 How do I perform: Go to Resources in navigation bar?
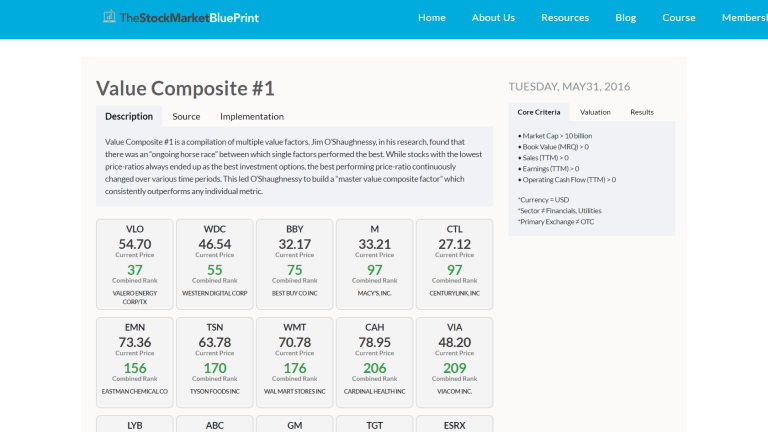coord(565,18)
